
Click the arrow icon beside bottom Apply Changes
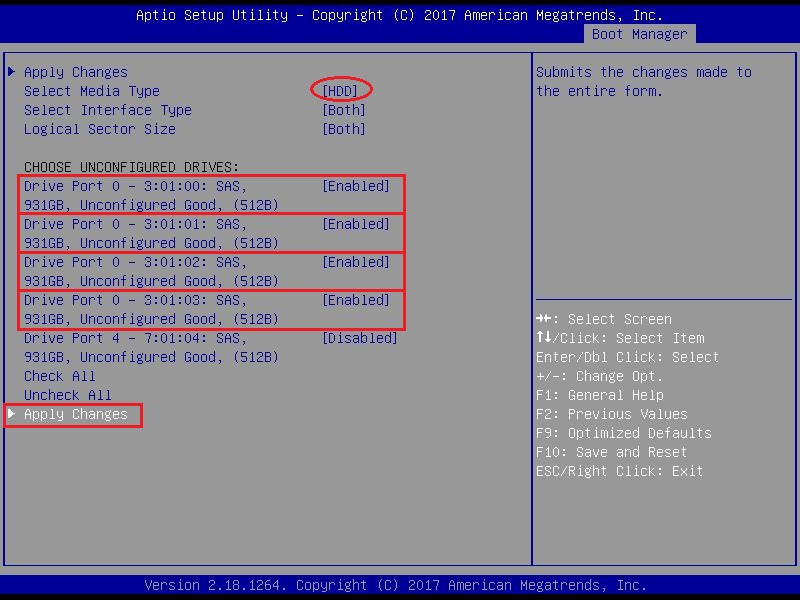[x=12, y=414]
